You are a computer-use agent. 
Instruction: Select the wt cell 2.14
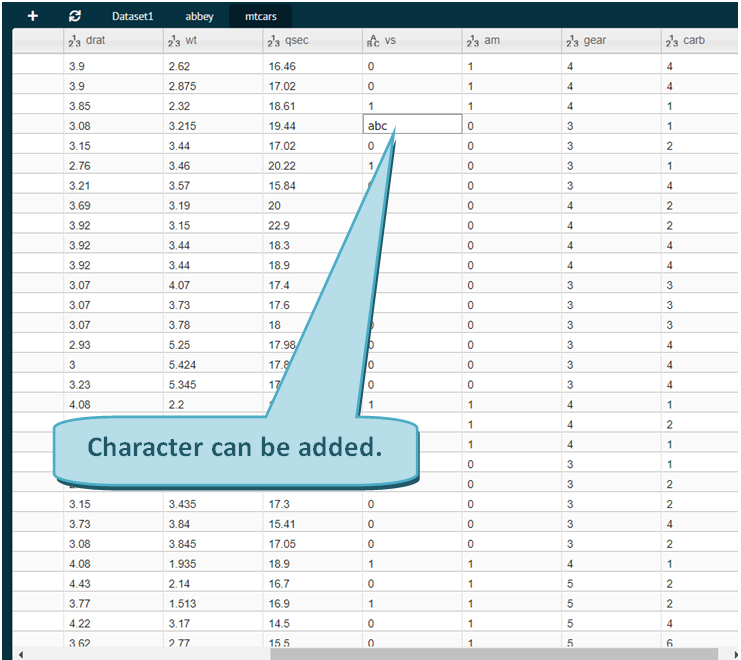click(x=213, y=583)
